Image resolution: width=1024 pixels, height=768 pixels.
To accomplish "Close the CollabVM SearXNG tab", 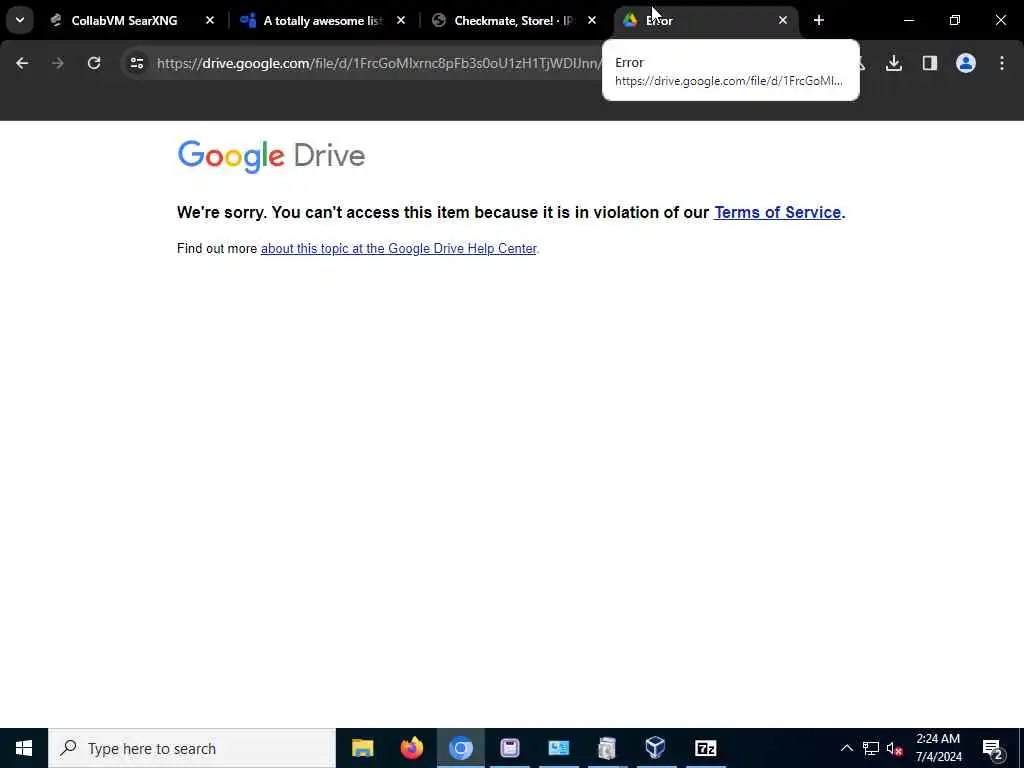I will [210, 20].
